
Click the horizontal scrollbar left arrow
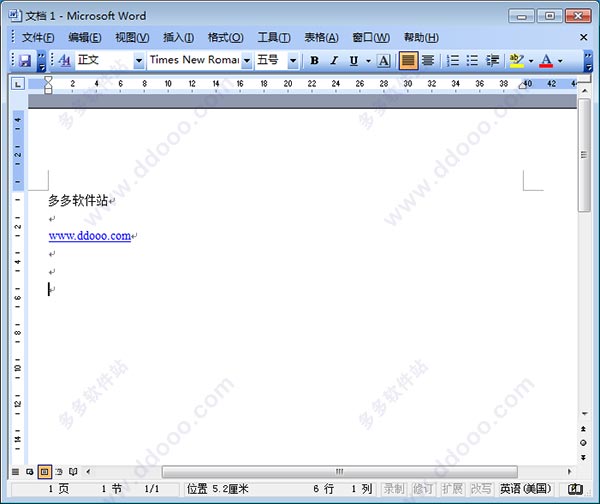[x=88, y=471]
